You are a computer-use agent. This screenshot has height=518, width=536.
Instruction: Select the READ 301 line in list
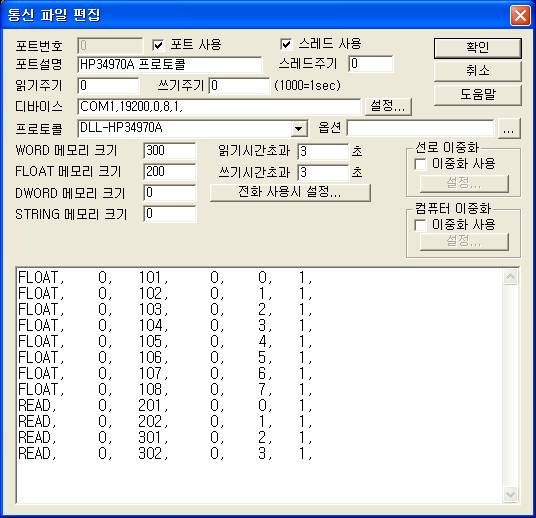pos(165,437)
